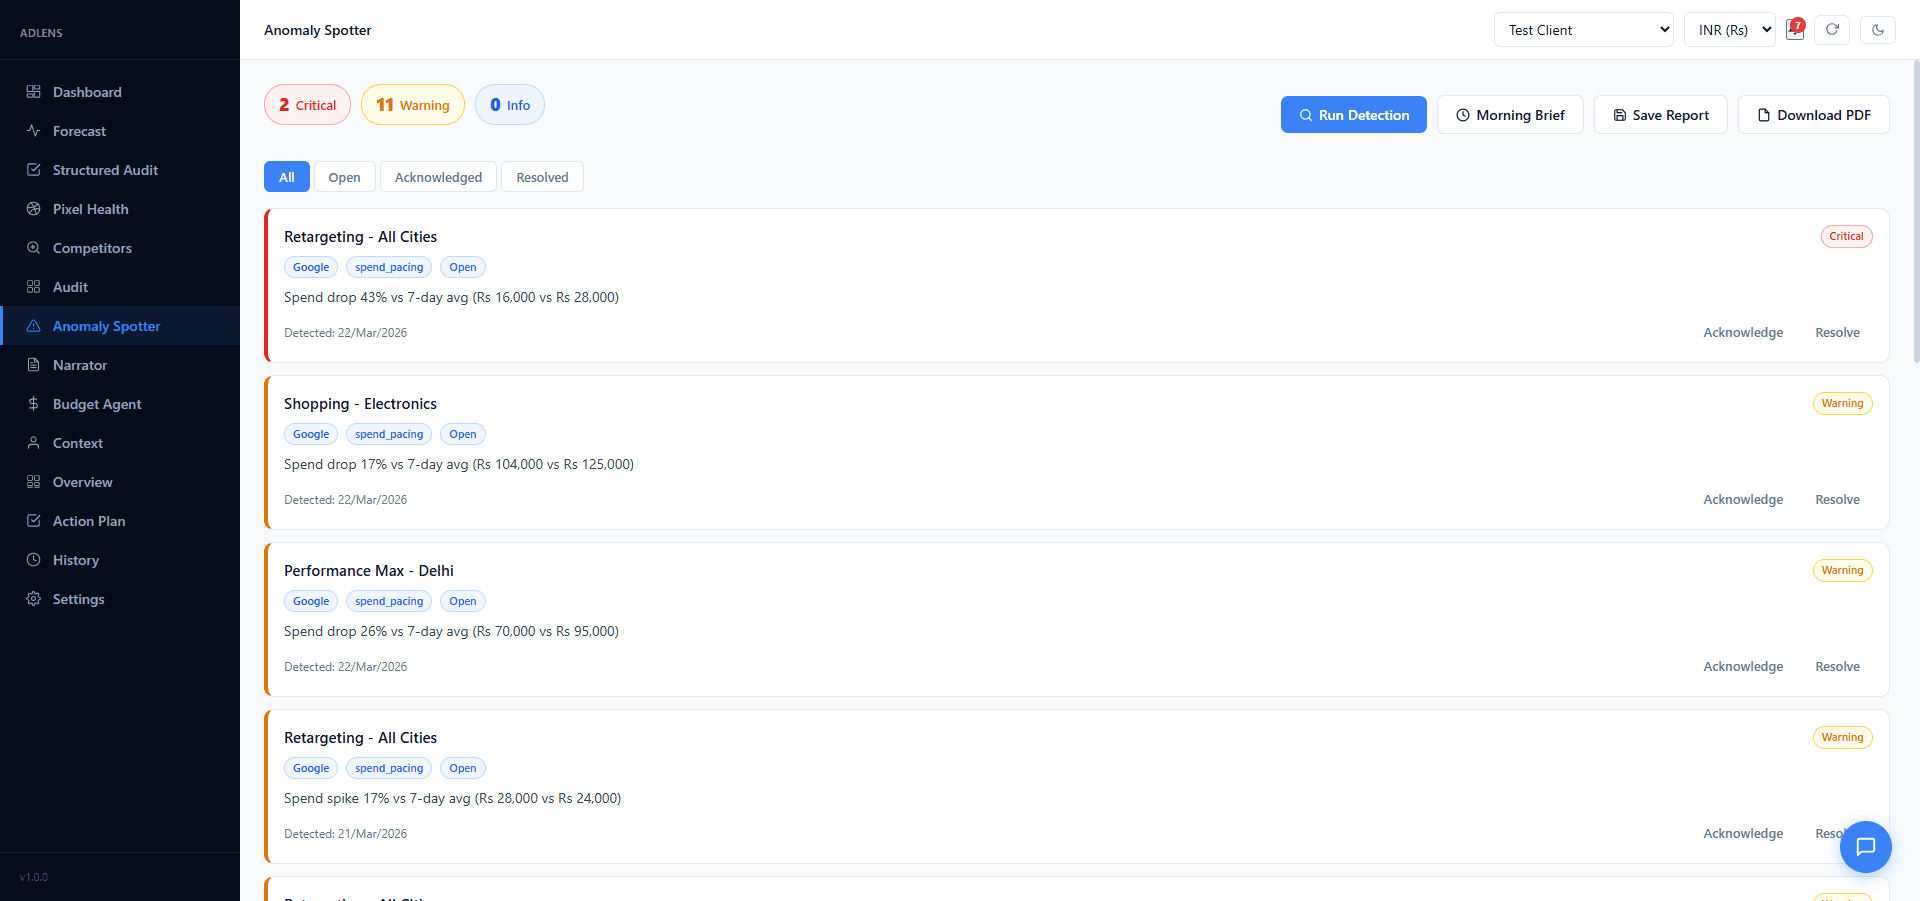
Task: Resolve the Performance Max - Delhi anomaly
Action: (1837, 667)
